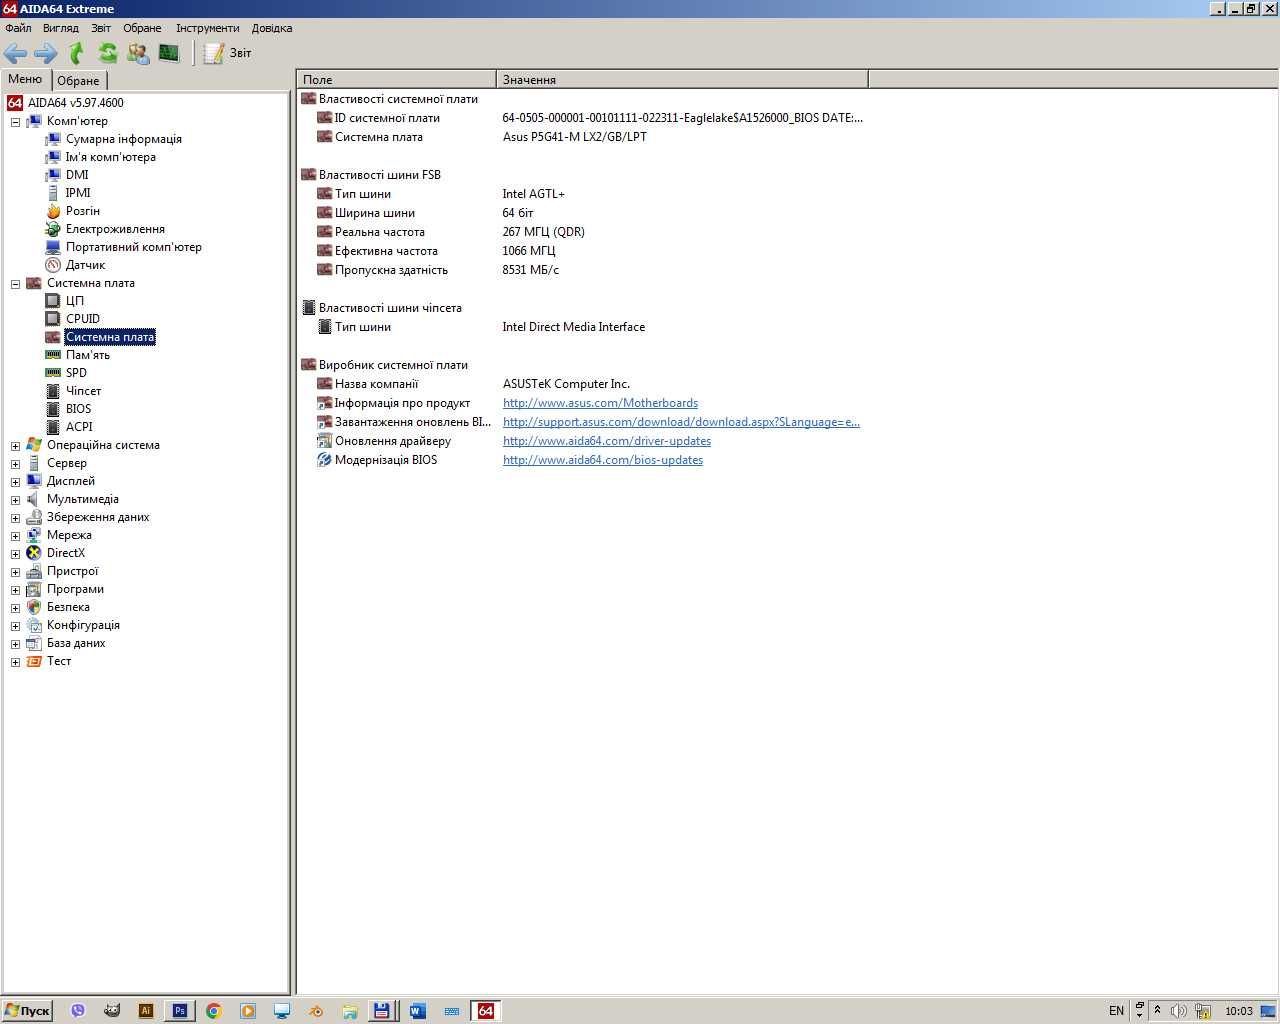Open the Довідка menu
This screenshot has width=1280, height=1024.
pos(272,28)
